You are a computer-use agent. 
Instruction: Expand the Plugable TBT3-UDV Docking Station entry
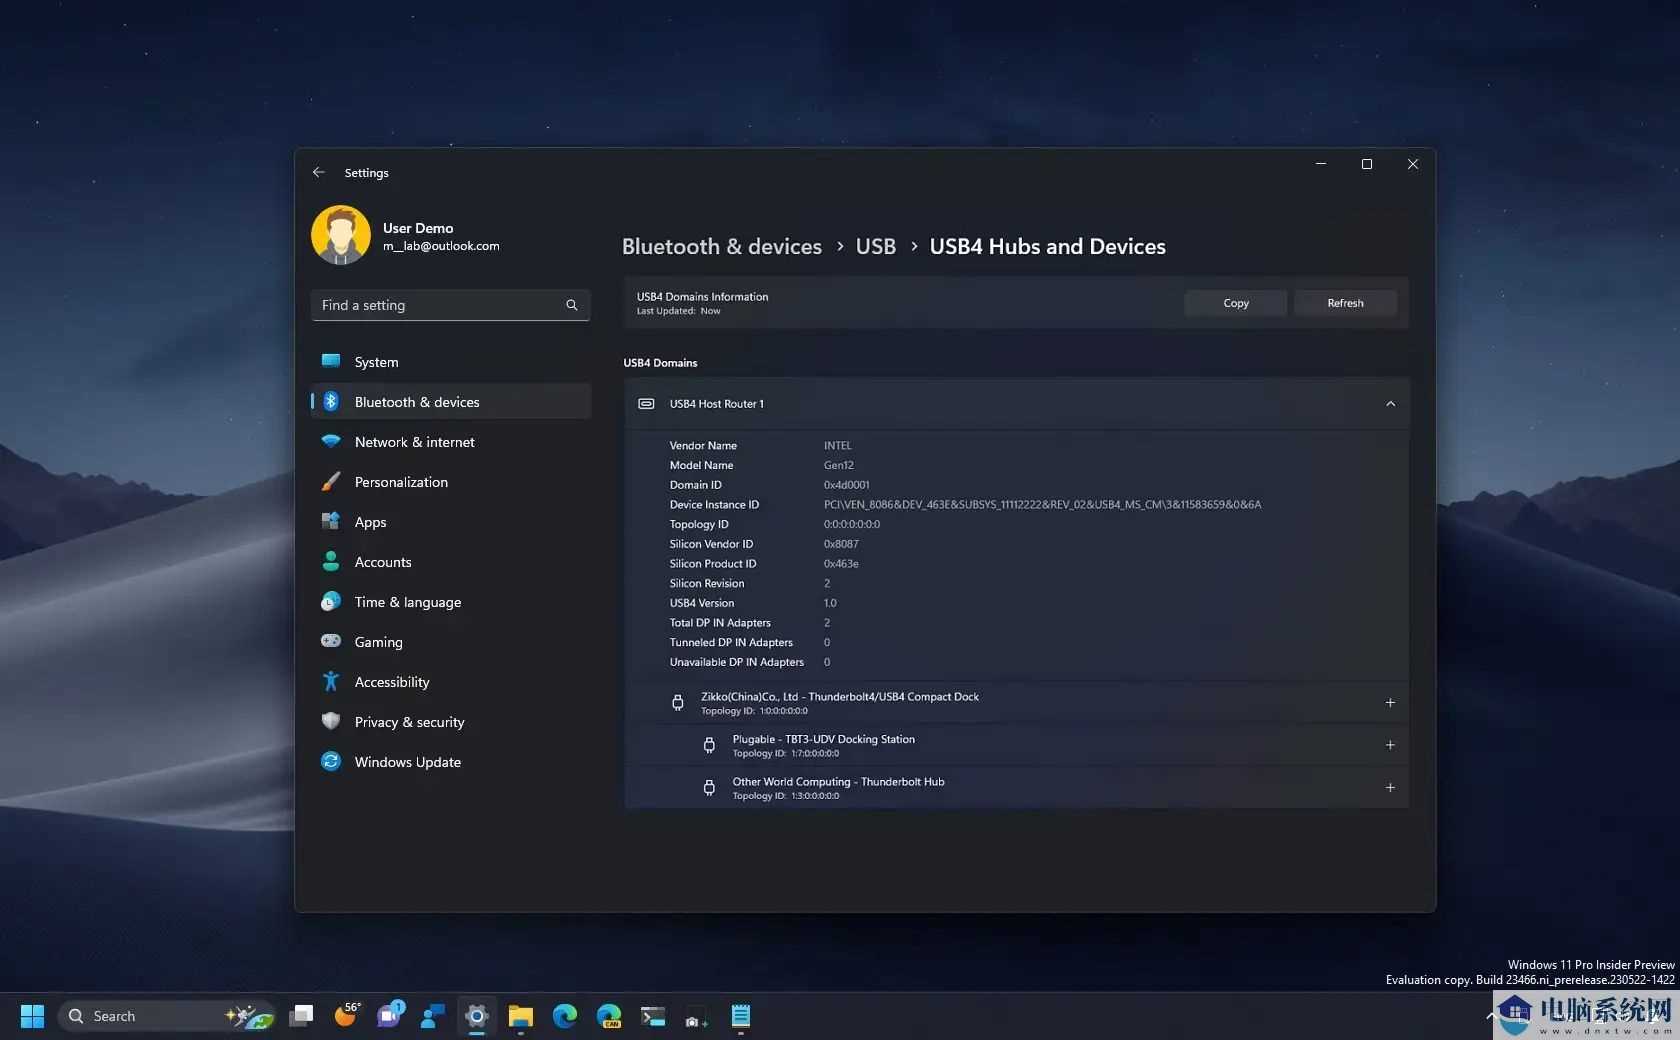(1390, 745)
